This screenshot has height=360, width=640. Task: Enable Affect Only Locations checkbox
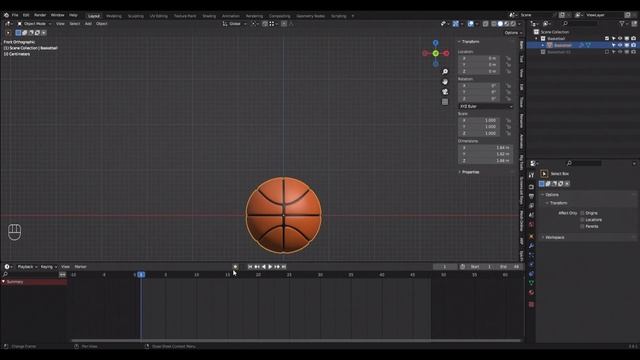[582, 220]
